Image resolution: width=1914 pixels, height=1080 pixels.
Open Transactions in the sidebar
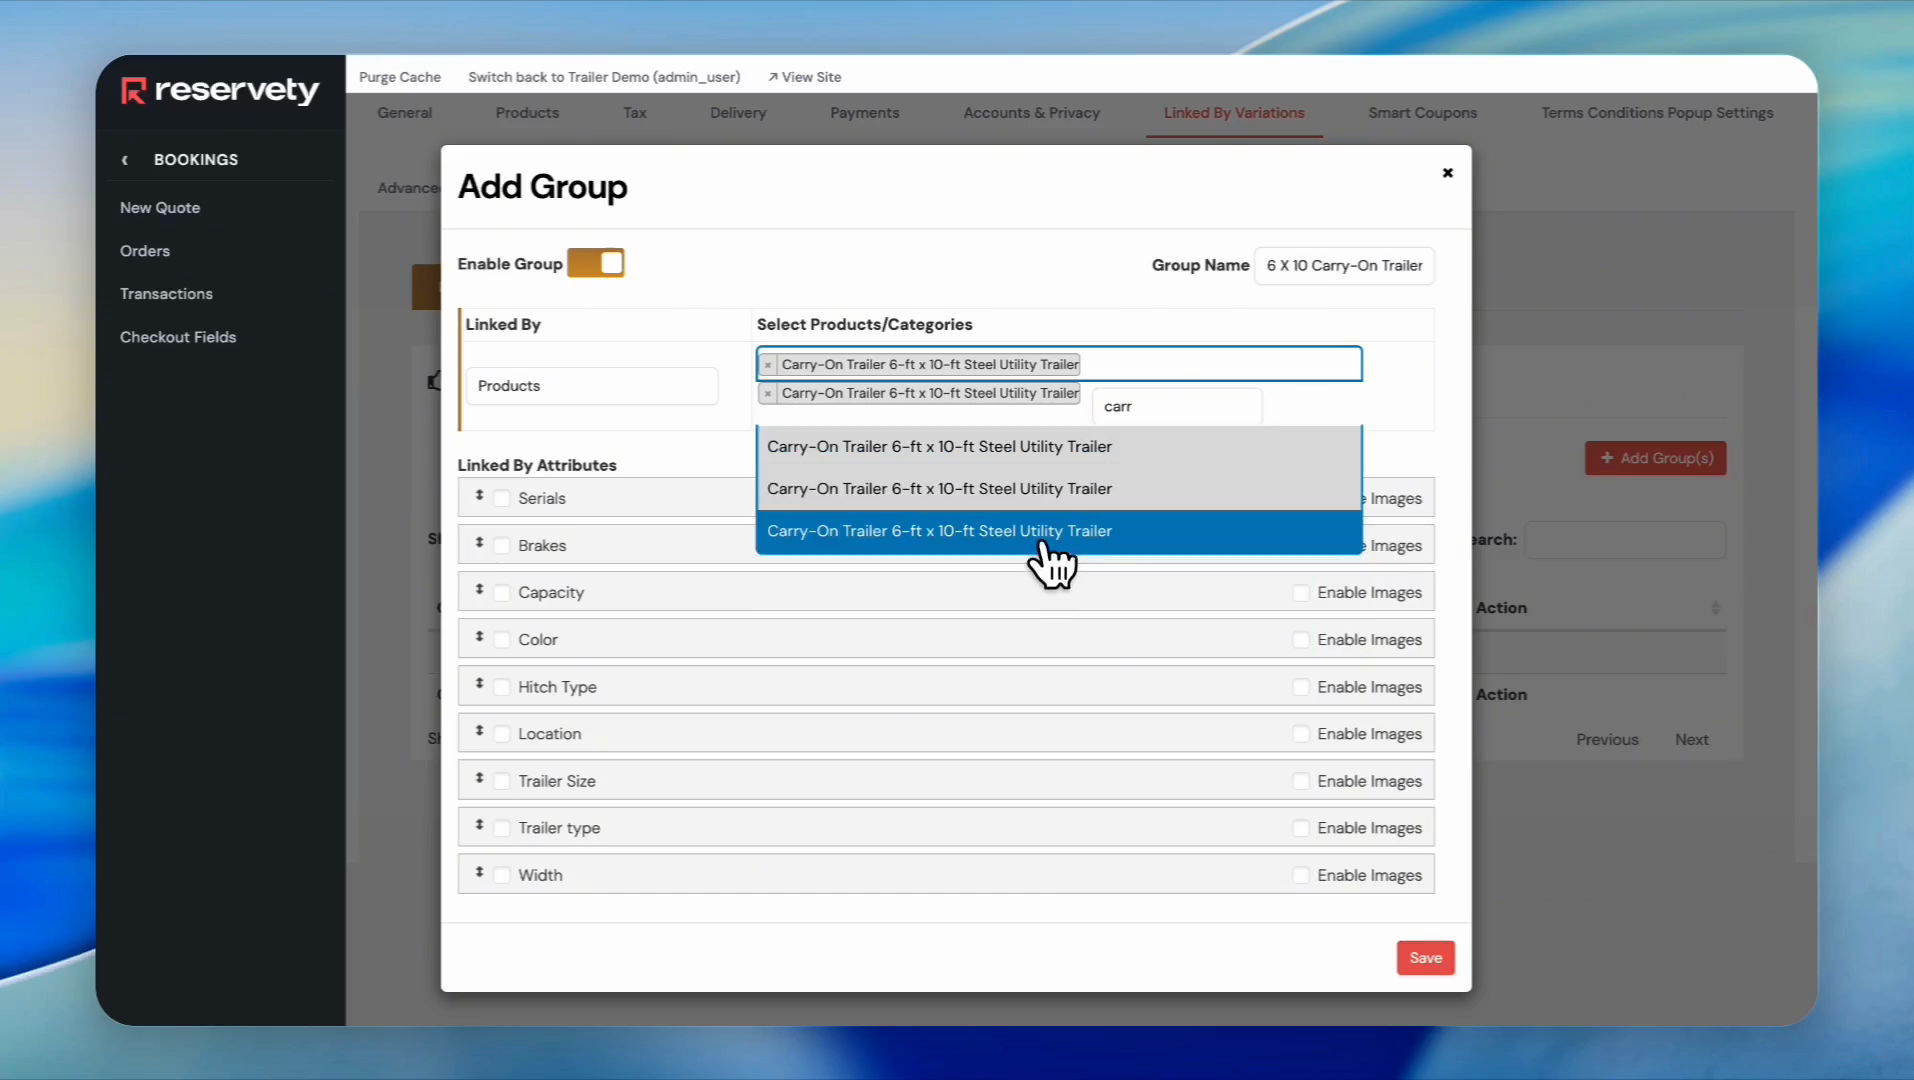(x=166, y=294)
